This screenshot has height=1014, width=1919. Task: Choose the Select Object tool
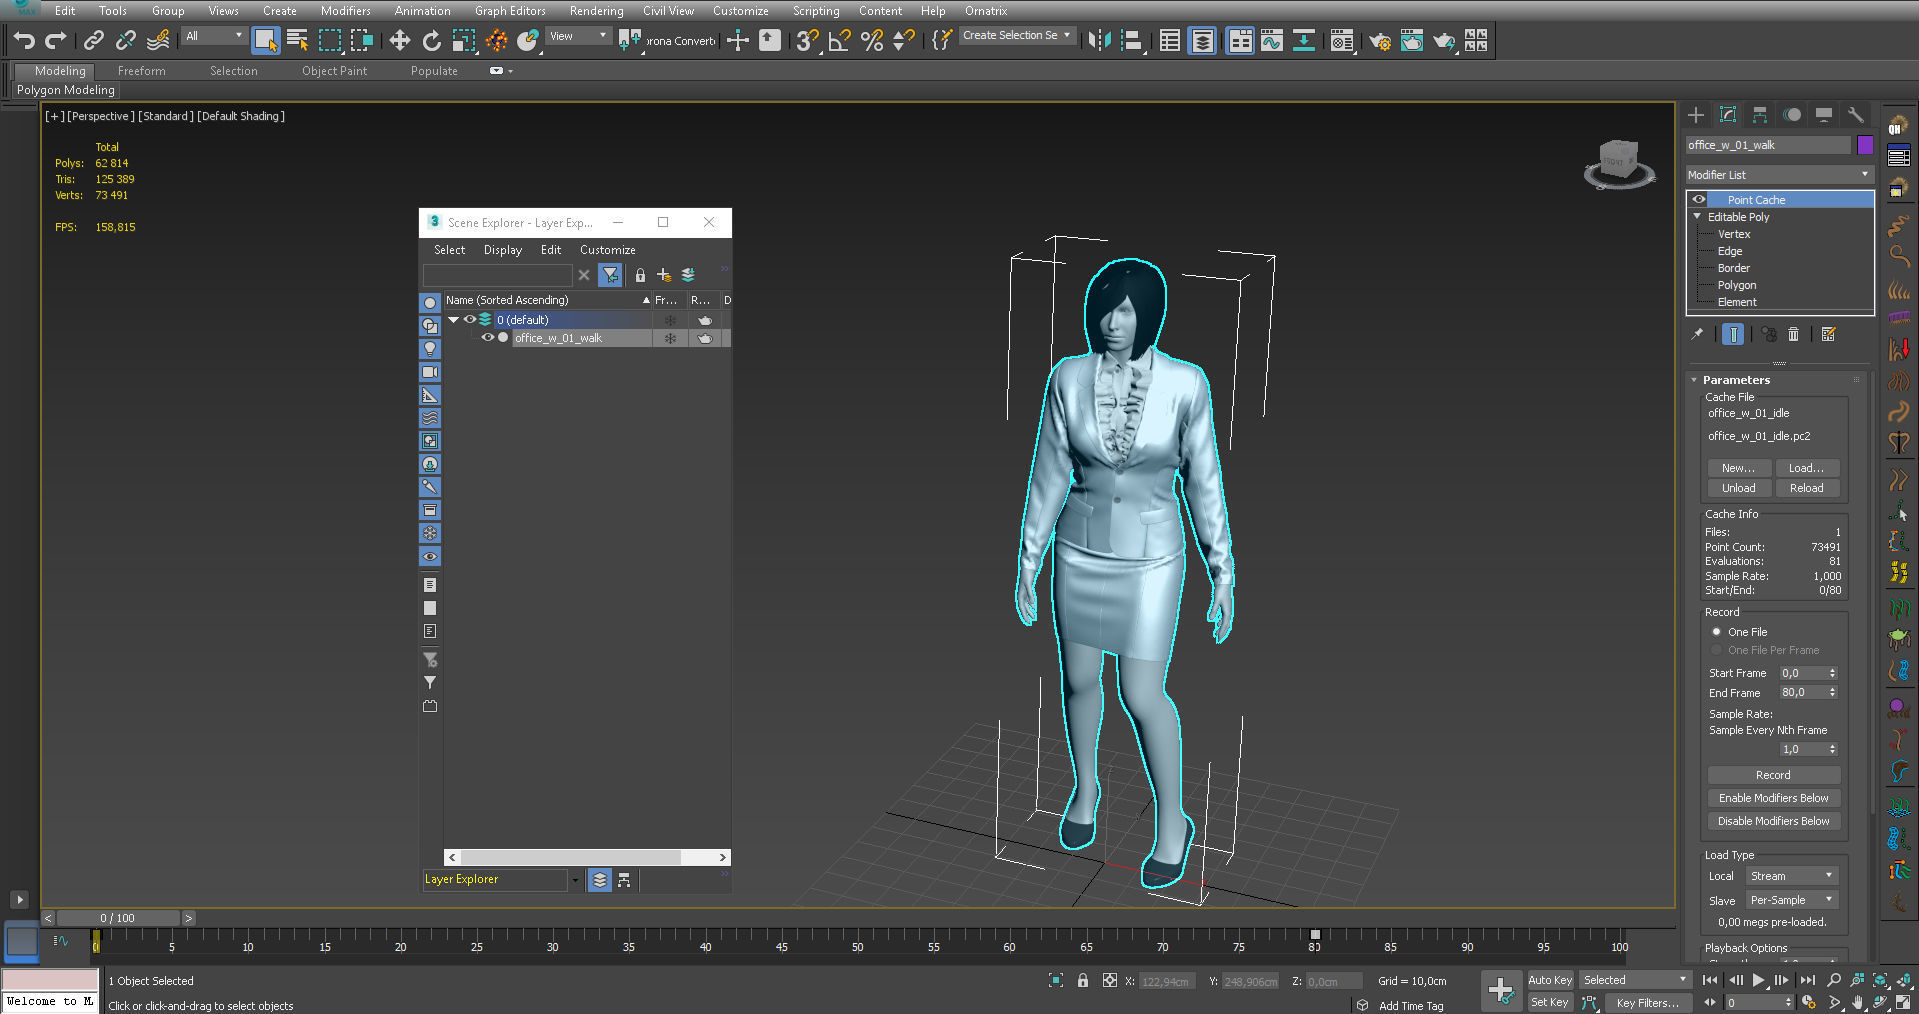(265, 40)
